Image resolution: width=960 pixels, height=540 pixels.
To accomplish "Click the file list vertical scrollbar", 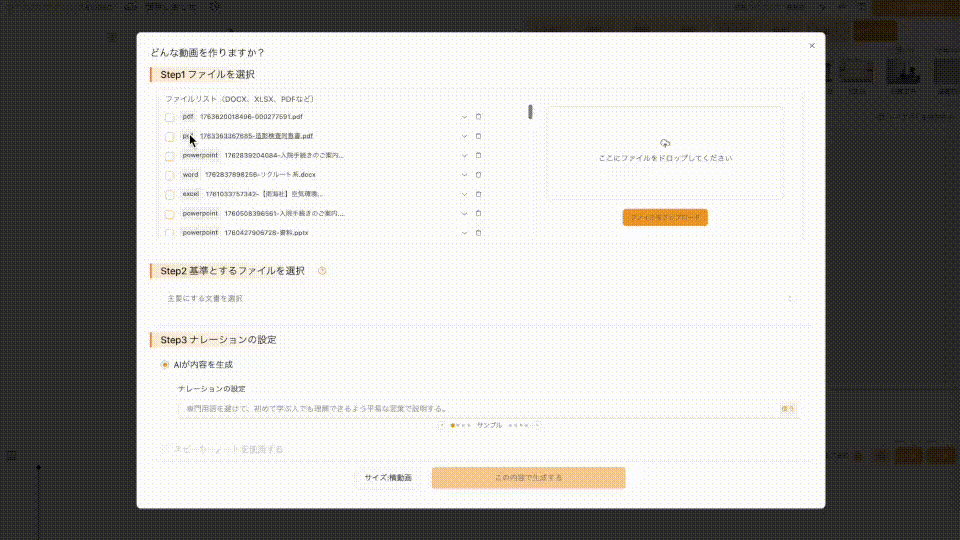I will pyautogui.click(x=530, y=113).
